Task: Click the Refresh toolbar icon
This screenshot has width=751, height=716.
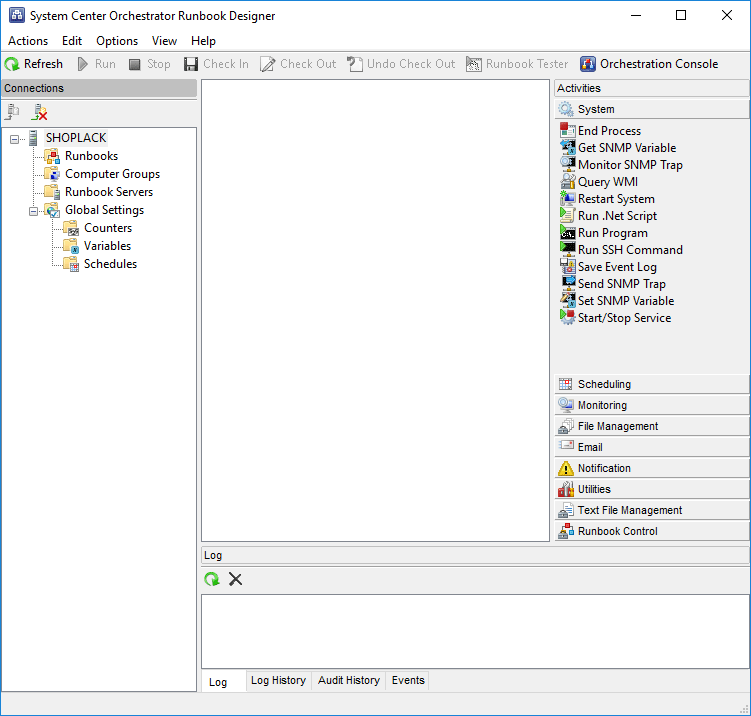Action: tap(12, 64)
